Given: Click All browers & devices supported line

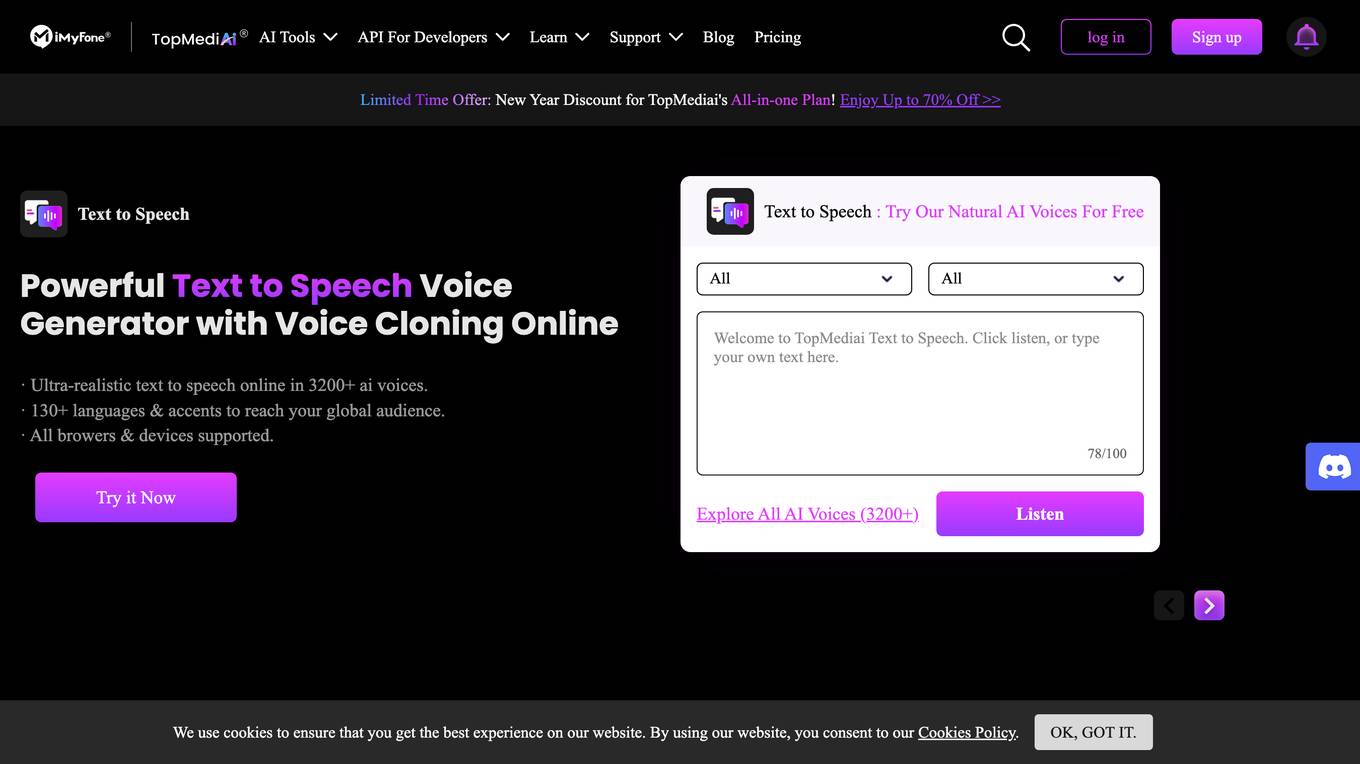Looking at the screenshot, I should pos(146,435).
